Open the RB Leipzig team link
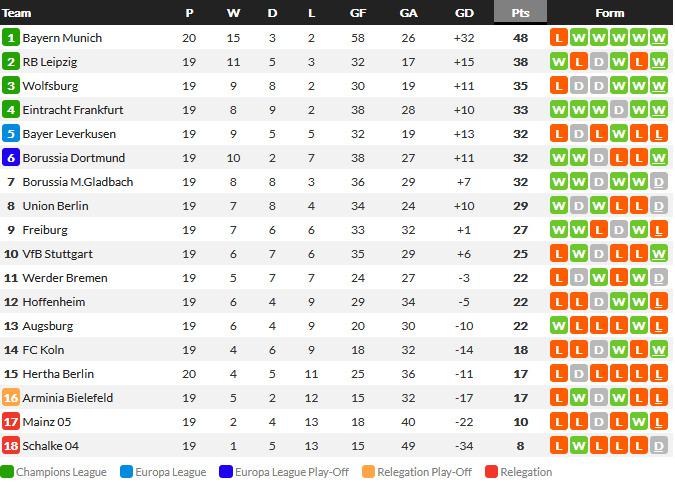Viewport: 675px width, 483px height. (x=50, y=62)
